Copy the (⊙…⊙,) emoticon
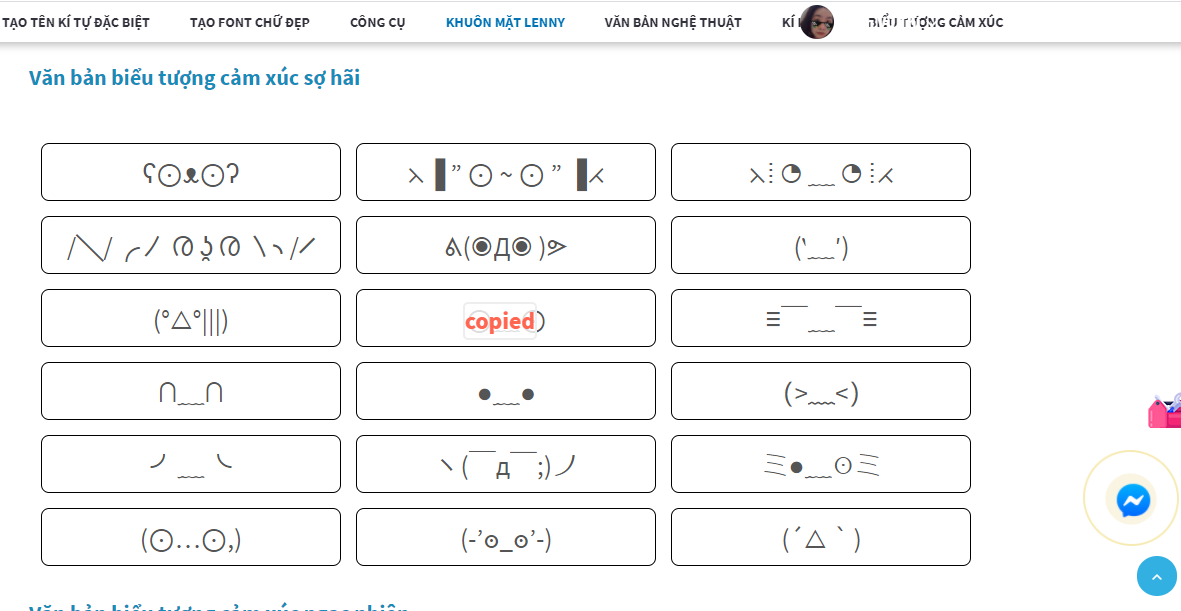 [x=191, y=537]
